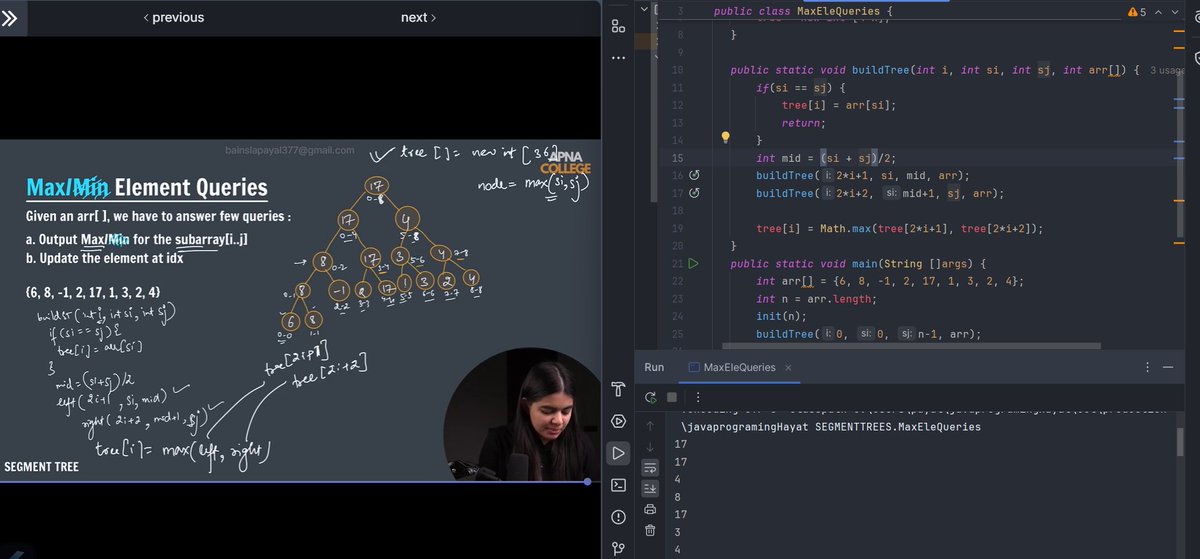This screenshot has height=559, width=1200.
Task: Click recursive call gutter icon on line 17
Action: [694, 193]
